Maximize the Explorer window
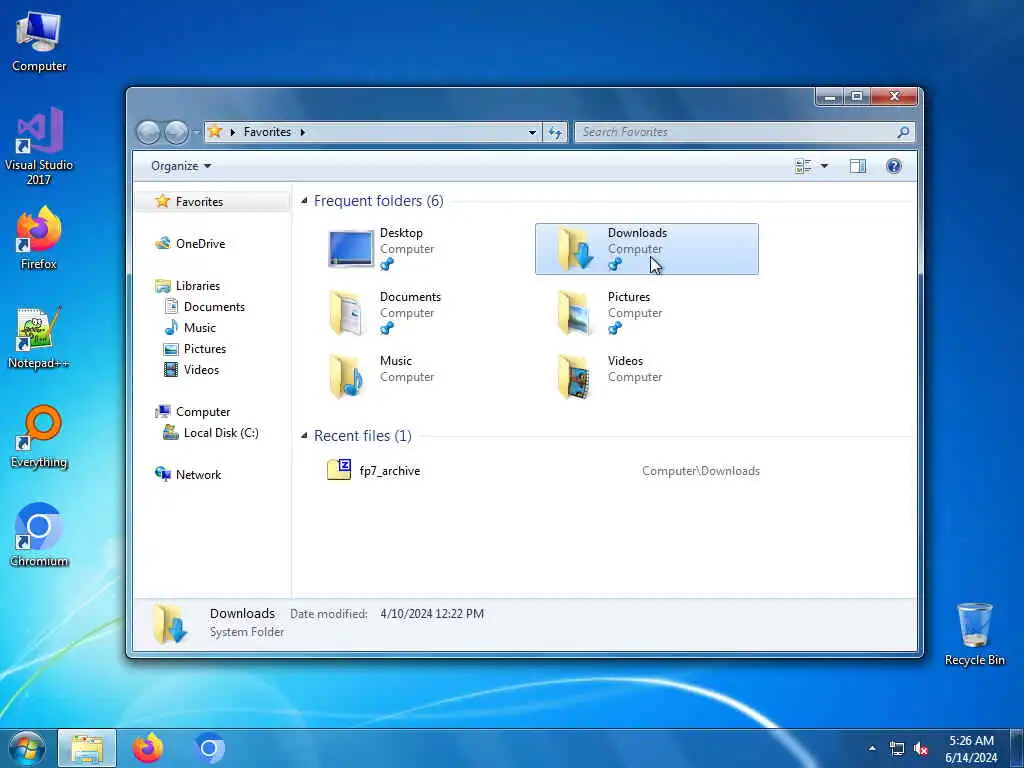This screenshot has width=1024, height=768. 857,97
